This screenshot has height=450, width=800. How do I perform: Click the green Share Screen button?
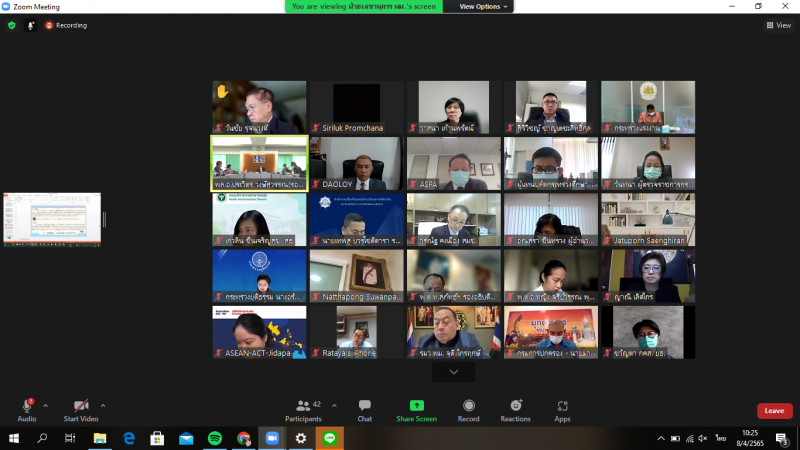click(x=416, y=410)
